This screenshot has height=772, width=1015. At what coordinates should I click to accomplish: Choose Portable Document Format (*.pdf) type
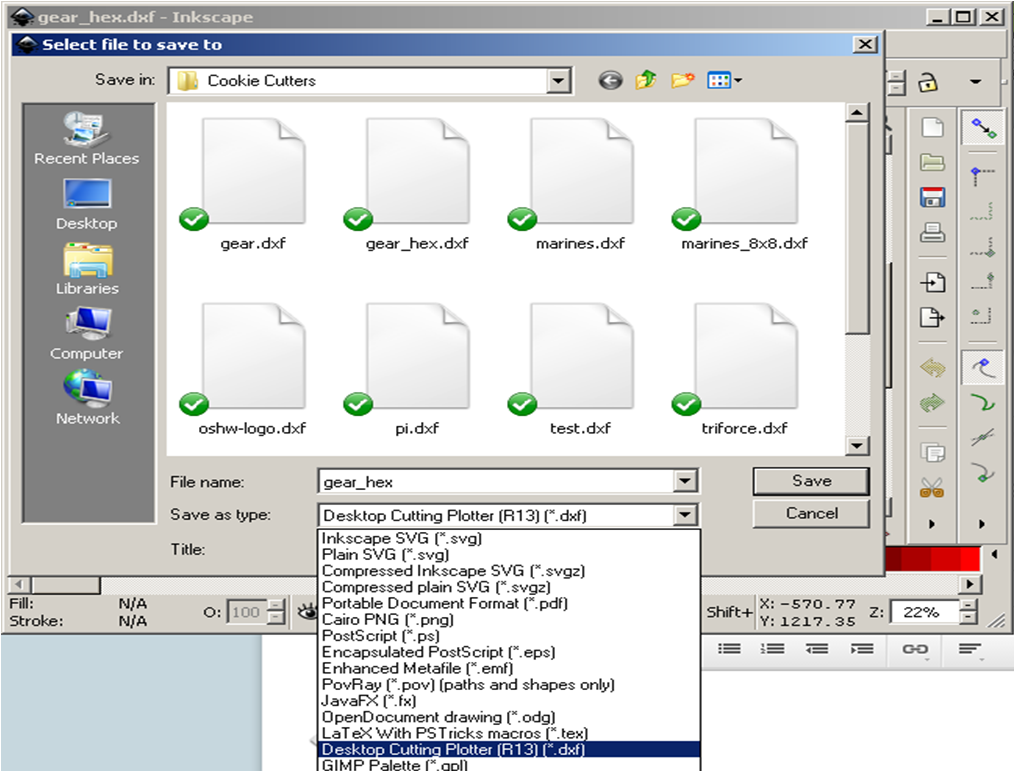pyautogui.click(x=509, y=603)
